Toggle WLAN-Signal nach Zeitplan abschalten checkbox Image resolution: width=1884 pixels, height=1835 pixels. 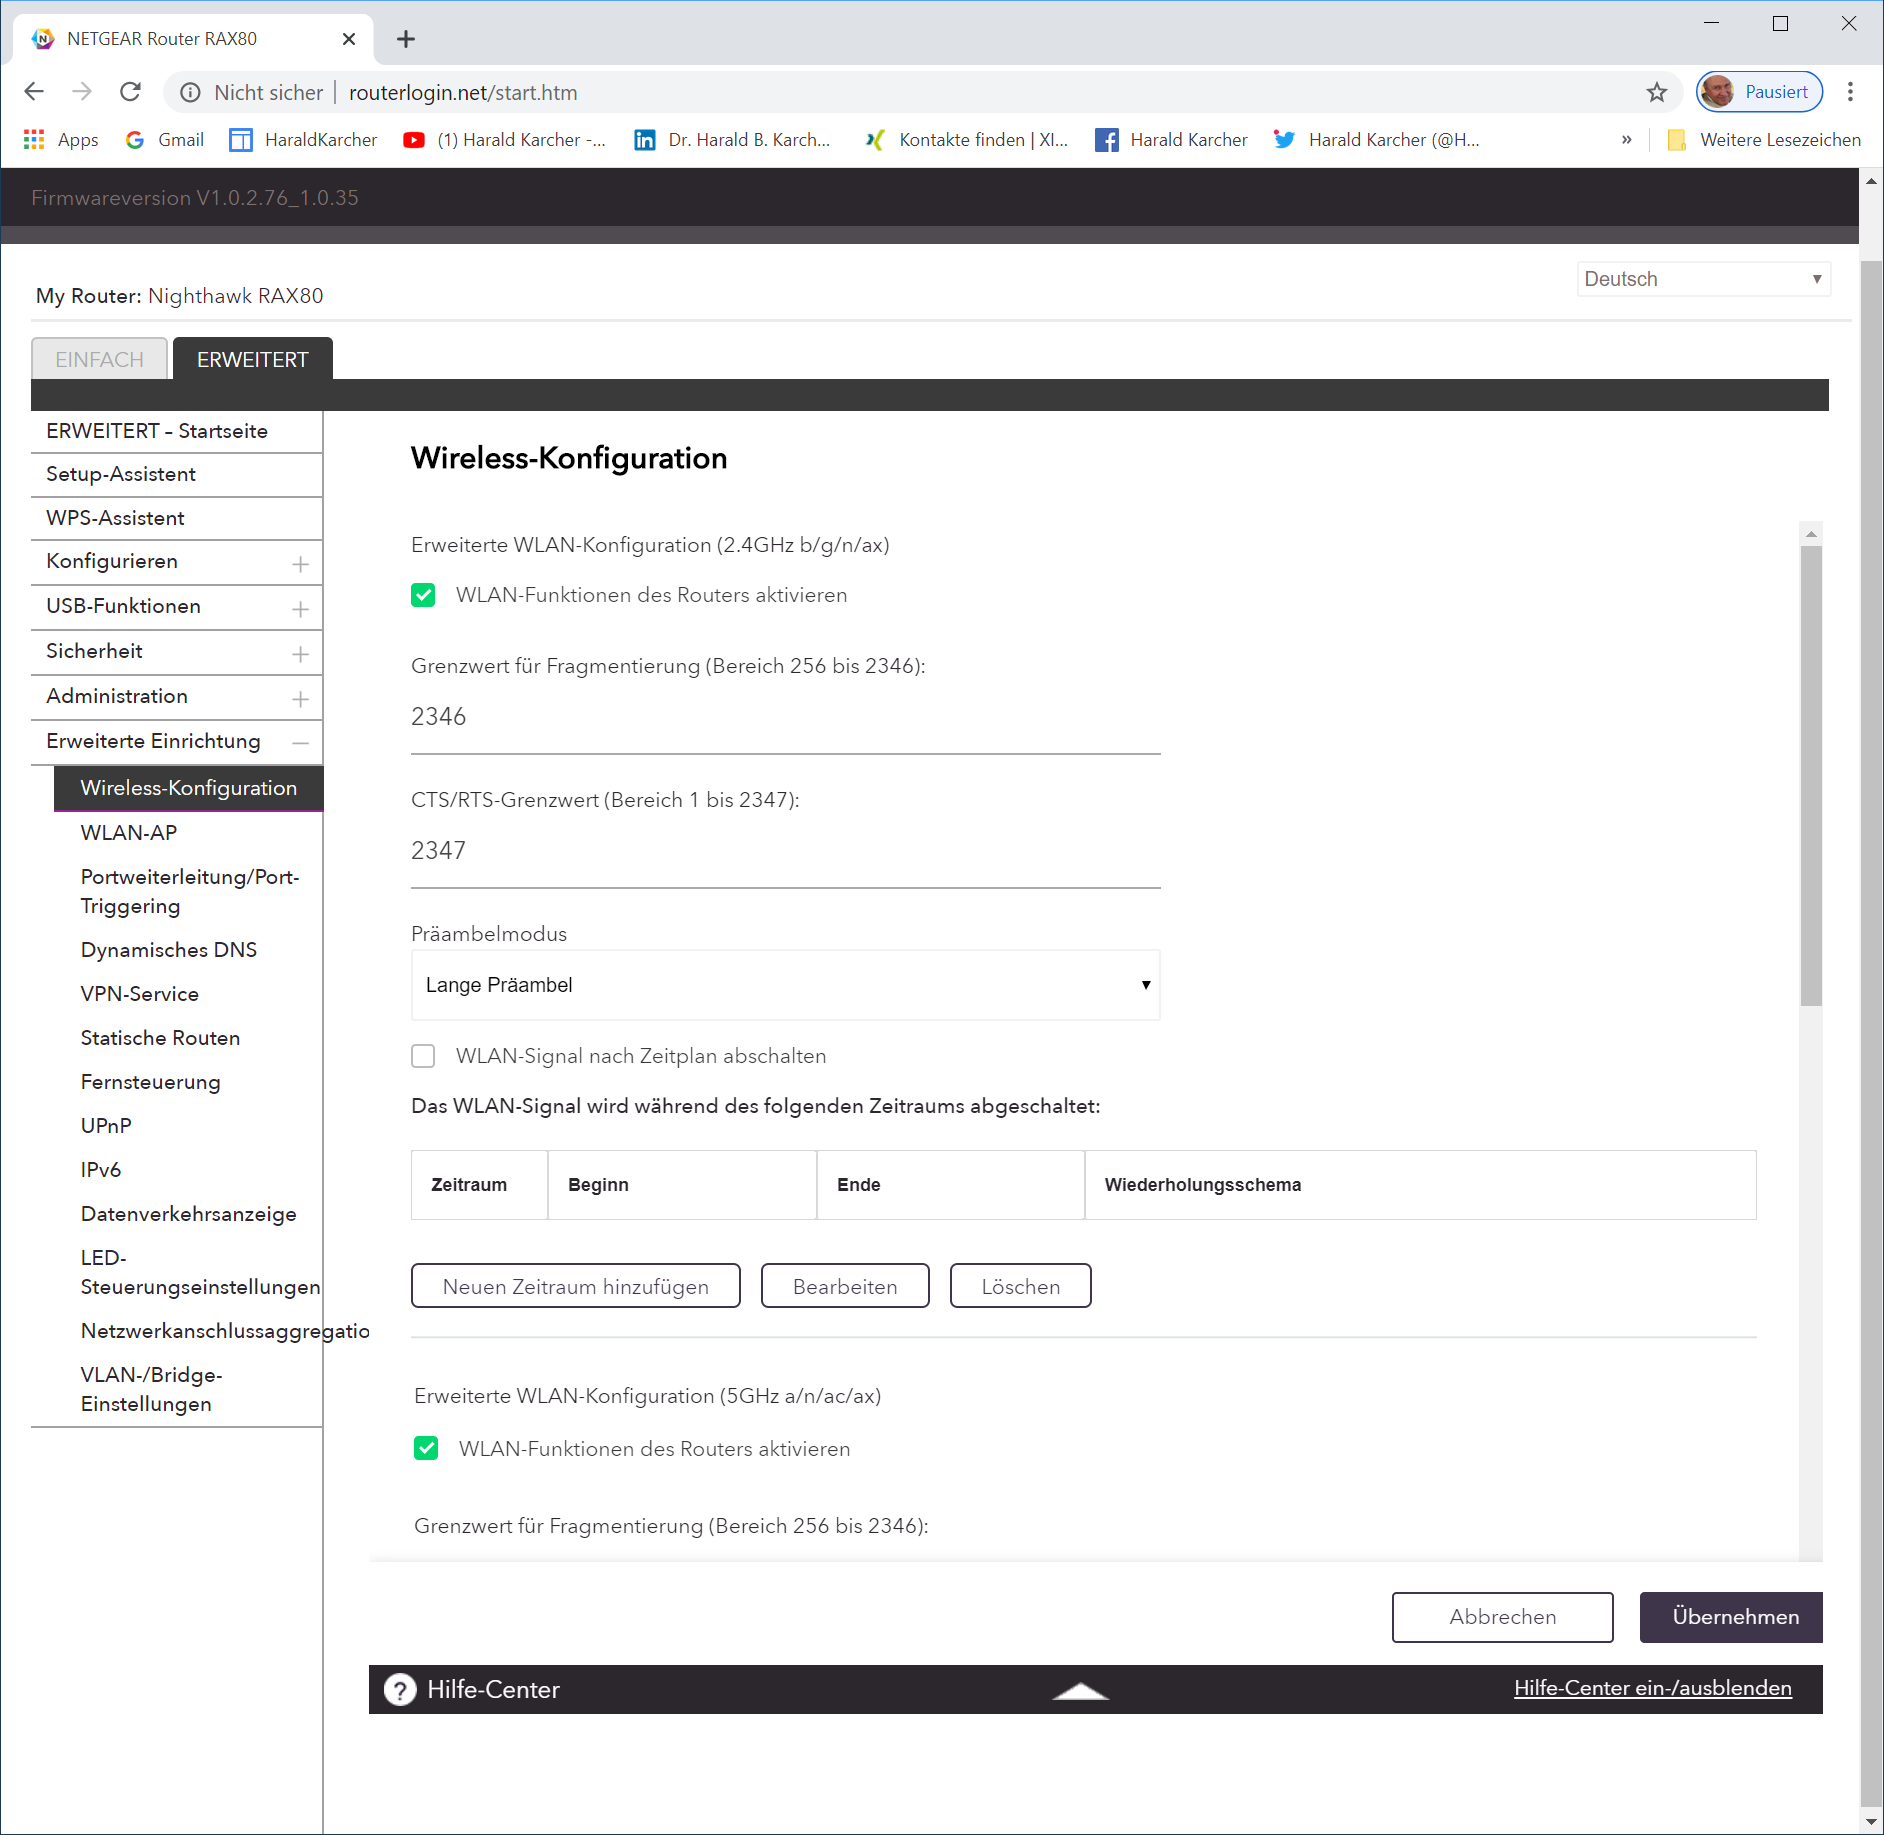tap(423, 1057)
